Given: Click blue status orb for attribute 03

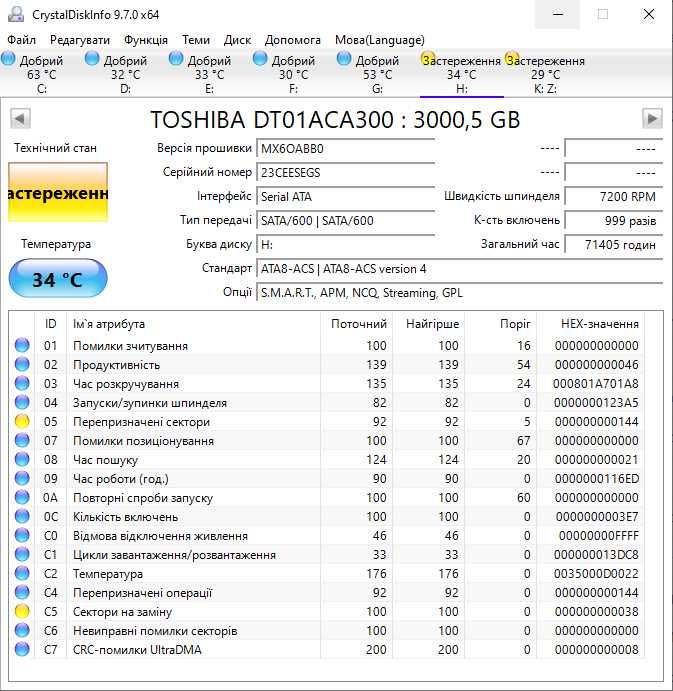Looking at the screenshot, I should [x=22, y=383].
